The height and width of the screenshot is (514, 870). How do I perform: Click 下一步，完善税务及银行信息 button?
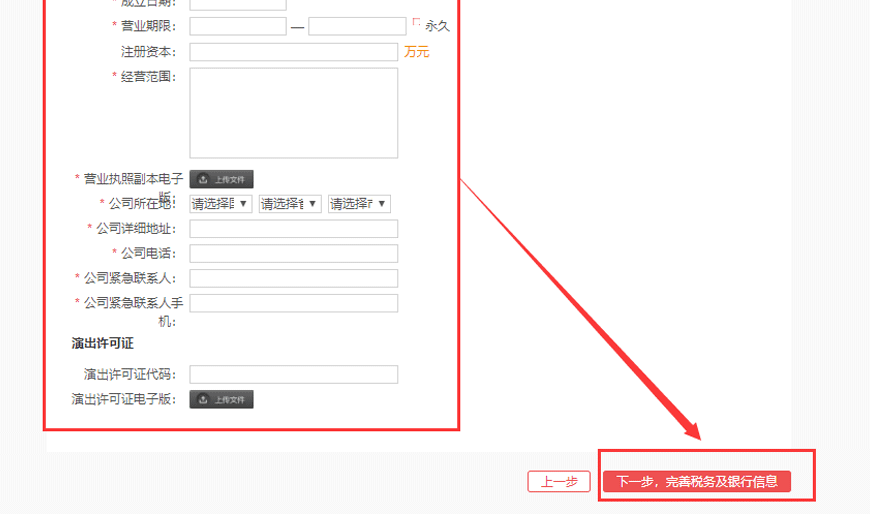[x=697, y=481]
